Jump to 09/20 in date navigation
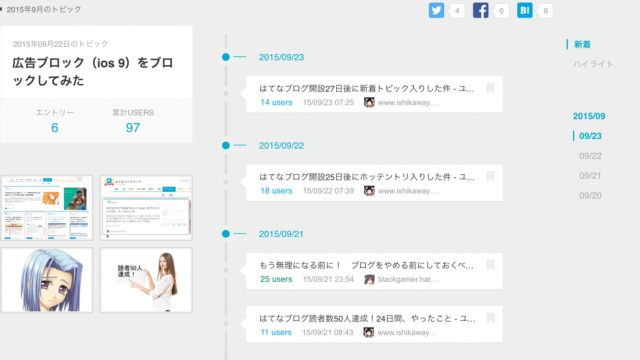 590,196
